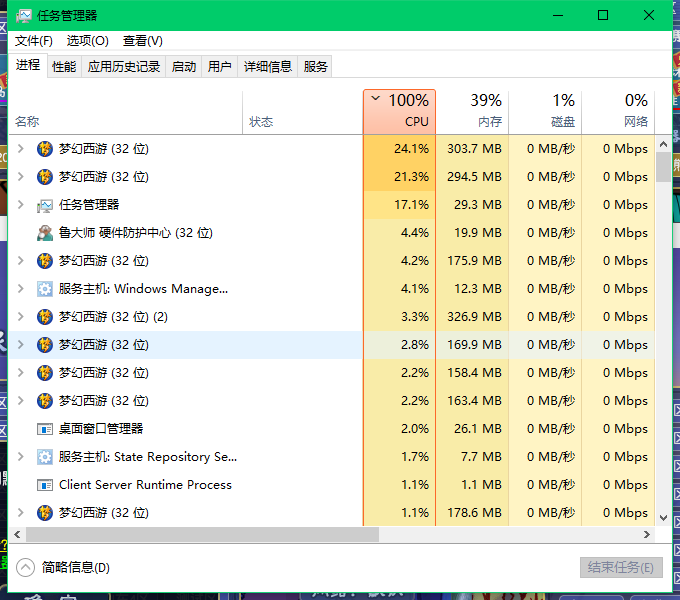Sort by the CPU column header
The image size is (680, 600).
tap(399, 112)
